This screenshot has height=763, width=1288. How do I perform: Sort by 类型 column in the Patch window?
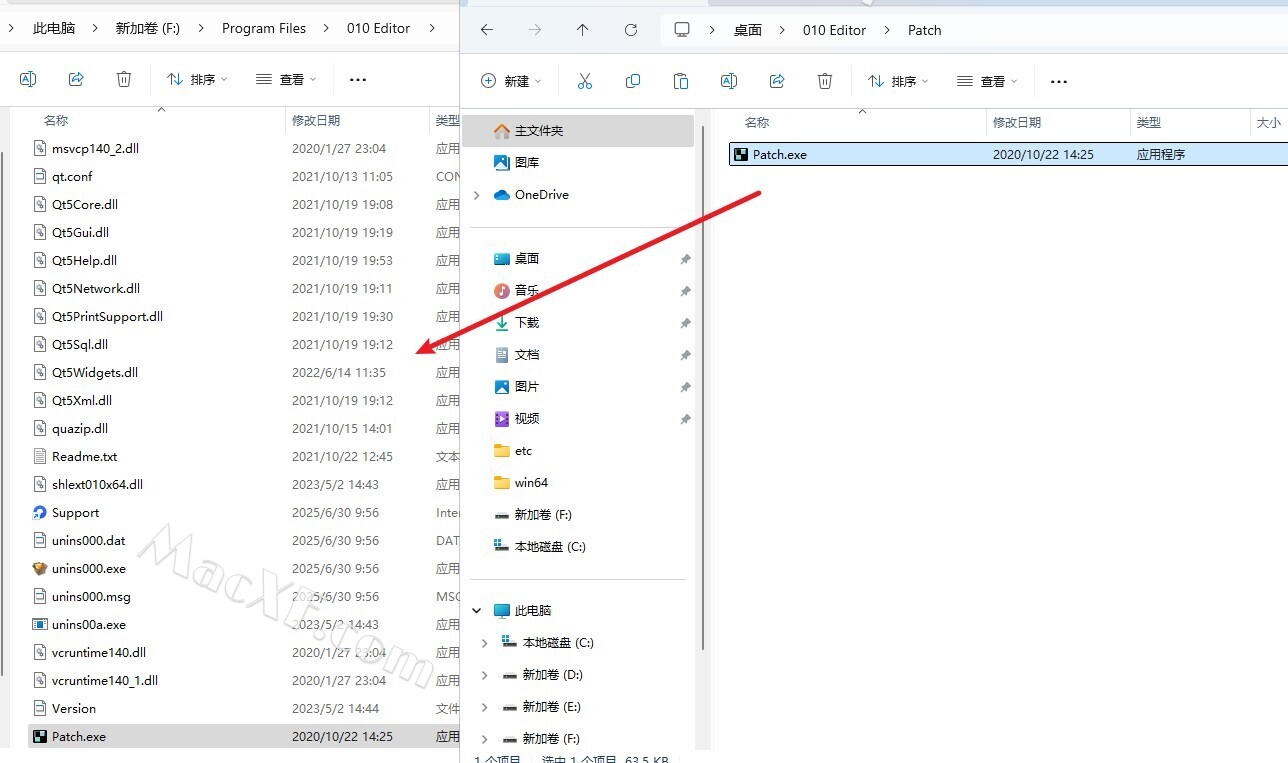click(1149, 122)
